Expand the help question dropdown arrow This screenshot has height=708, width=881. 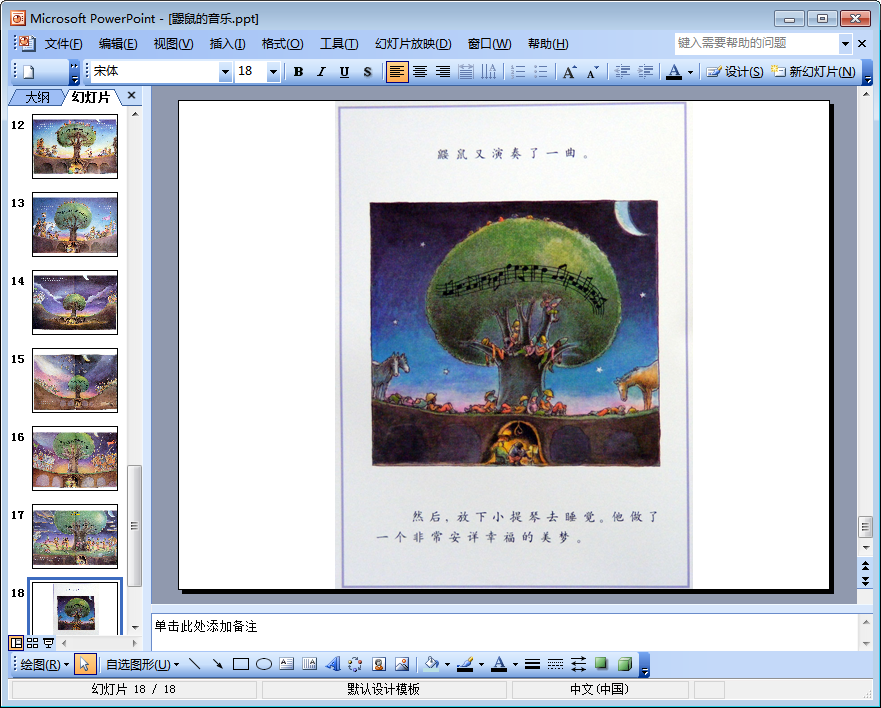point(845,43)
